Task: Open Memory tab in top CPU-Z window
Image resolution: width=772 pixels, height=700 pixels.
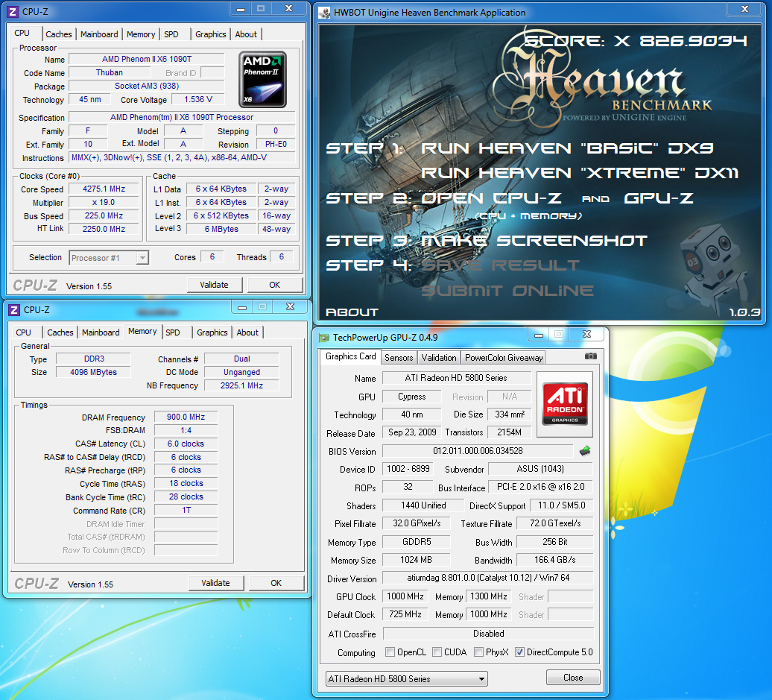Action: coord(141,34)
